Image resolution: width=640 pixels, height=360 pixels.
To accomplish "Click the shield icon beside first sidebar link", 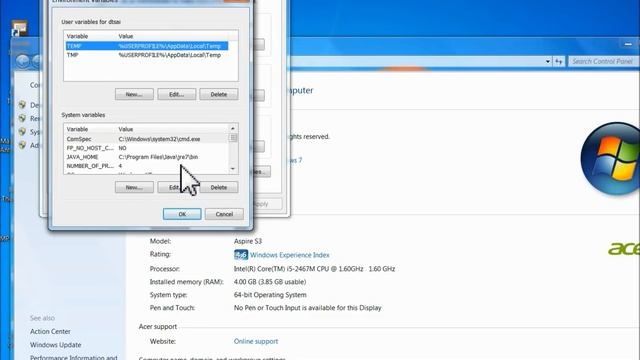I will pos(22,105).
